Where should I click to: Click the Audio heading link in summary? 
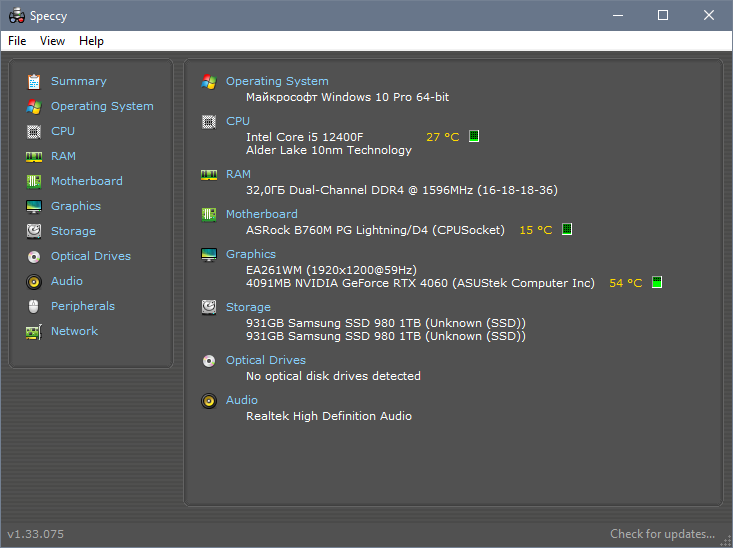click(x=241, y=400)
